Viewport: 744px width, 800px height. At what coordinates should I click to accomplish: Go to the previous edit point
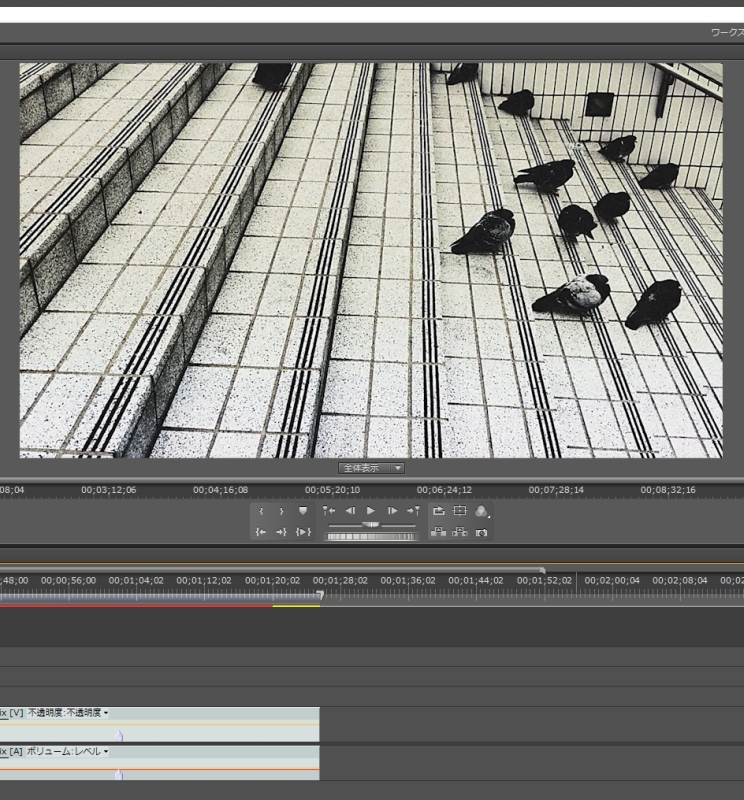click(330, 511)
